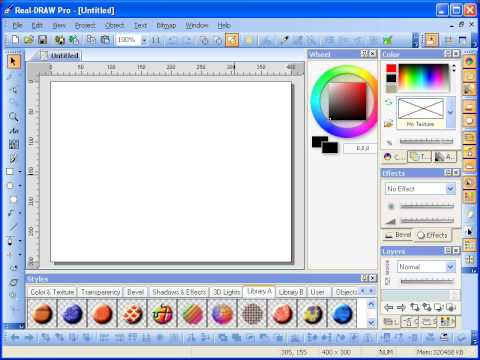Close the Wheel panel
The image size is (480, 360).
click(373, 54)
